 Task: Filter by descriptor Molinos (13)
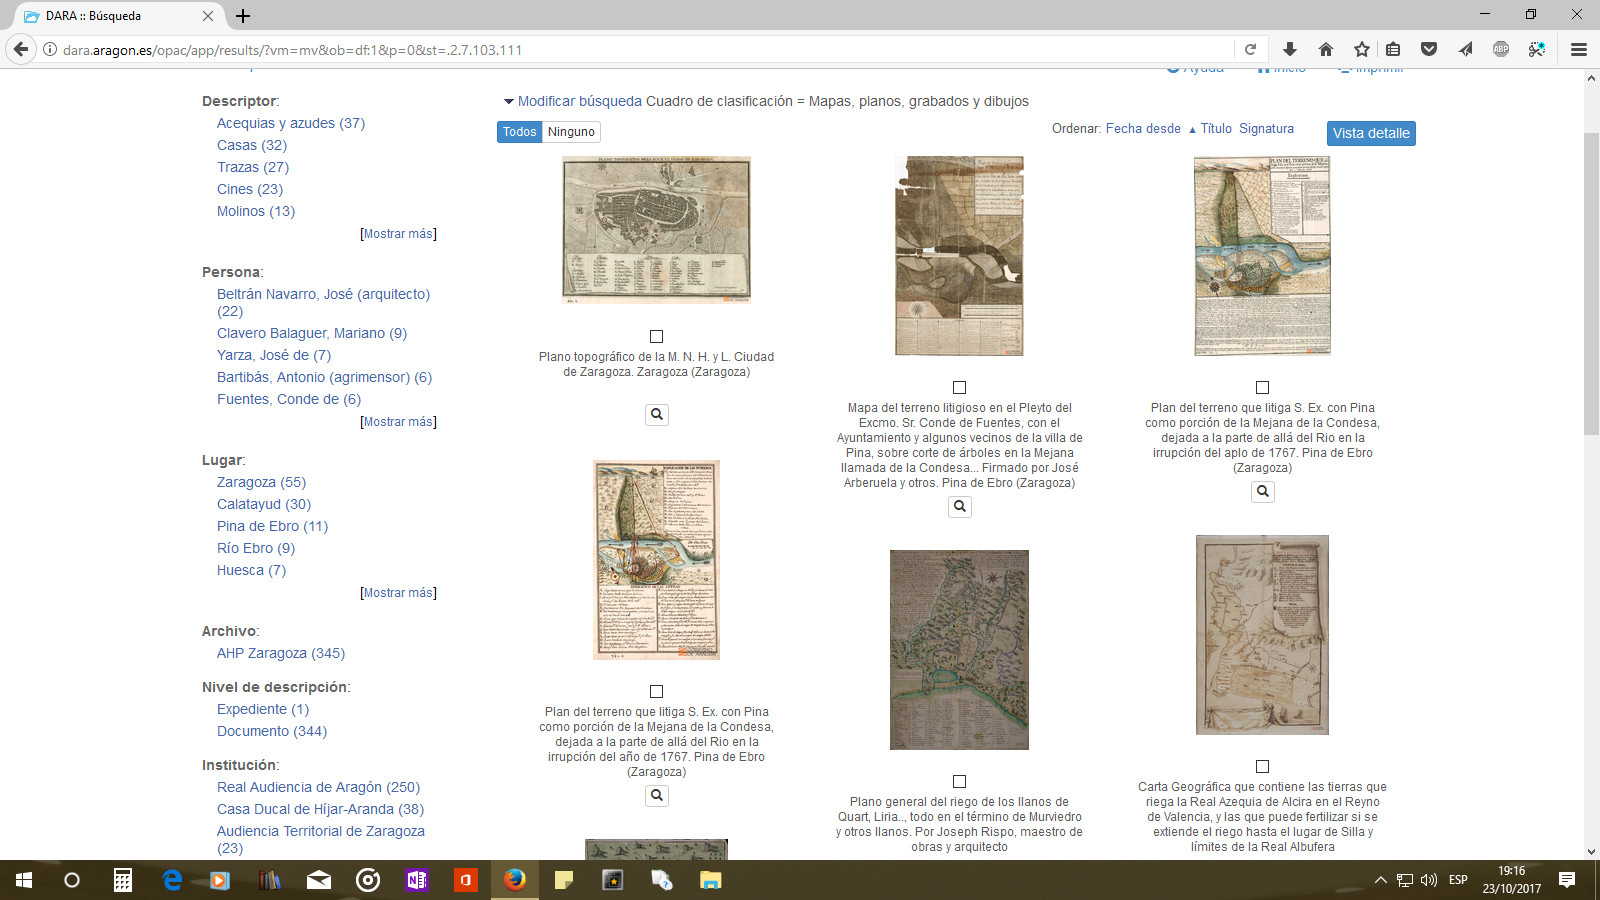pyautogui.click(x=256, y=211)
